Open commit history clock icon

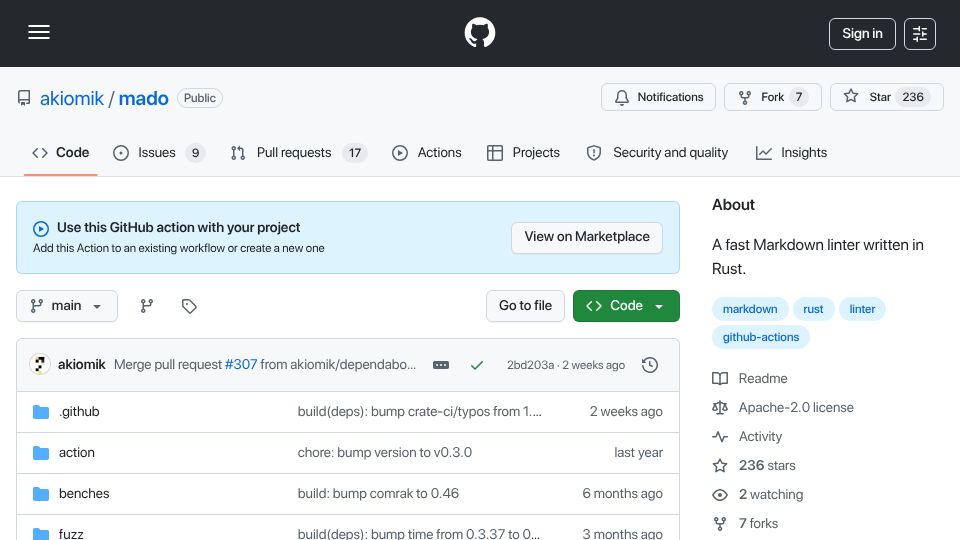tap(650, 365)
